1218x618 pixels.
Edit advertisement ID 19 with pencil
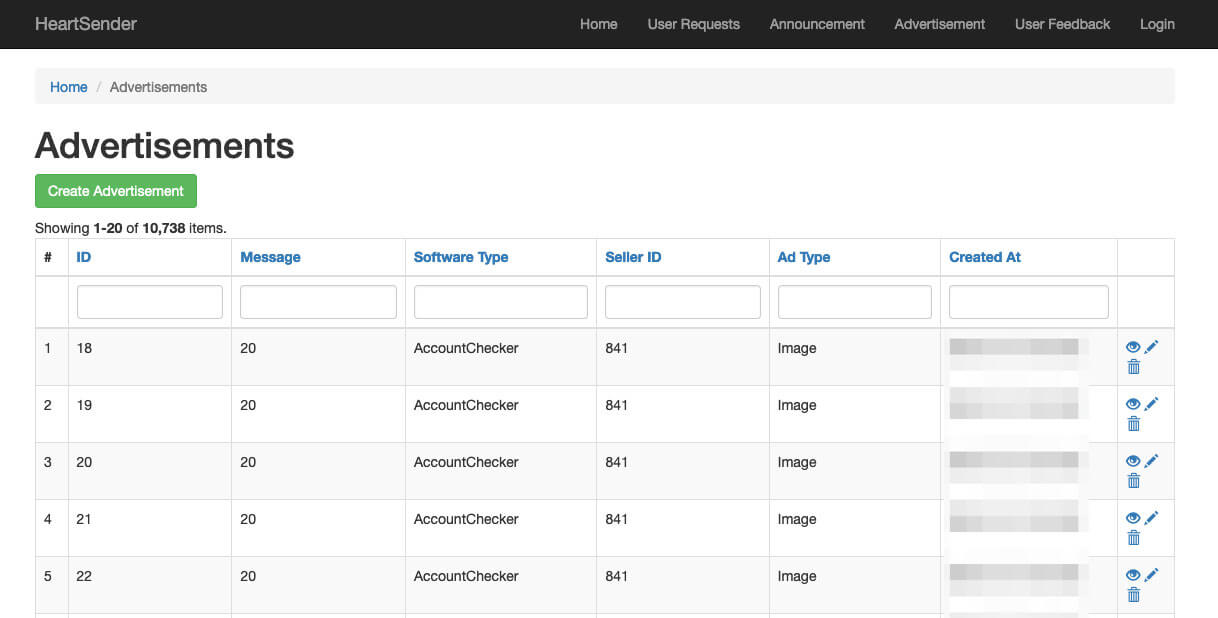tap(1151, 403)
